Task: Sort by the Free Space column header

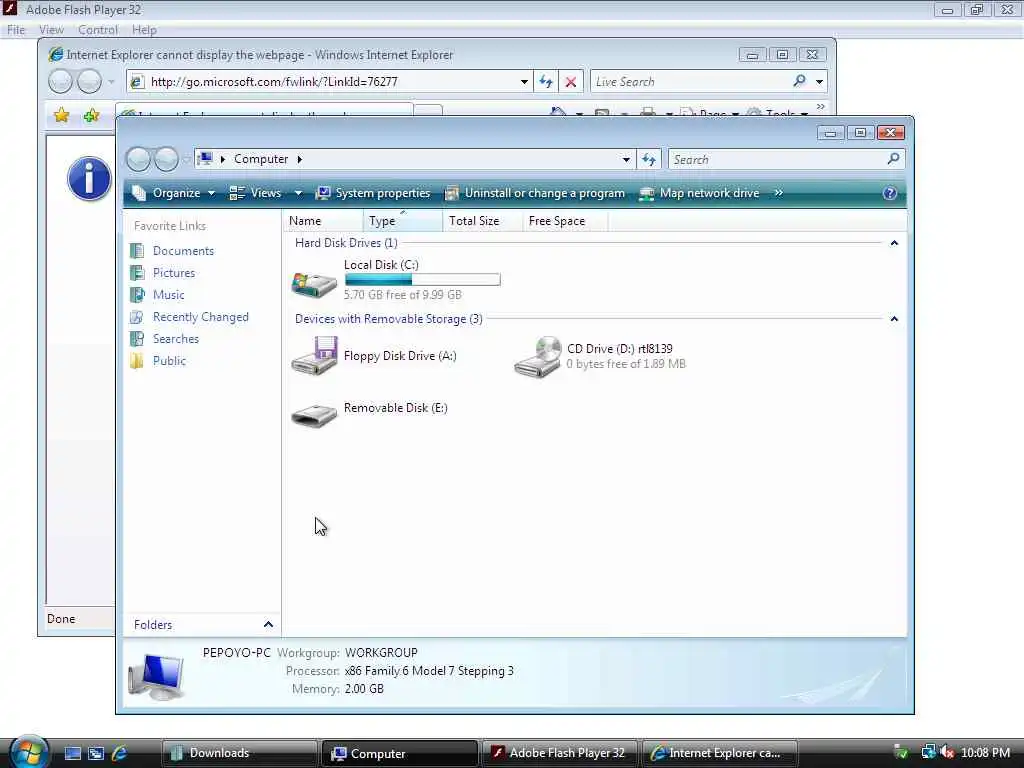Action: point(565,221)
